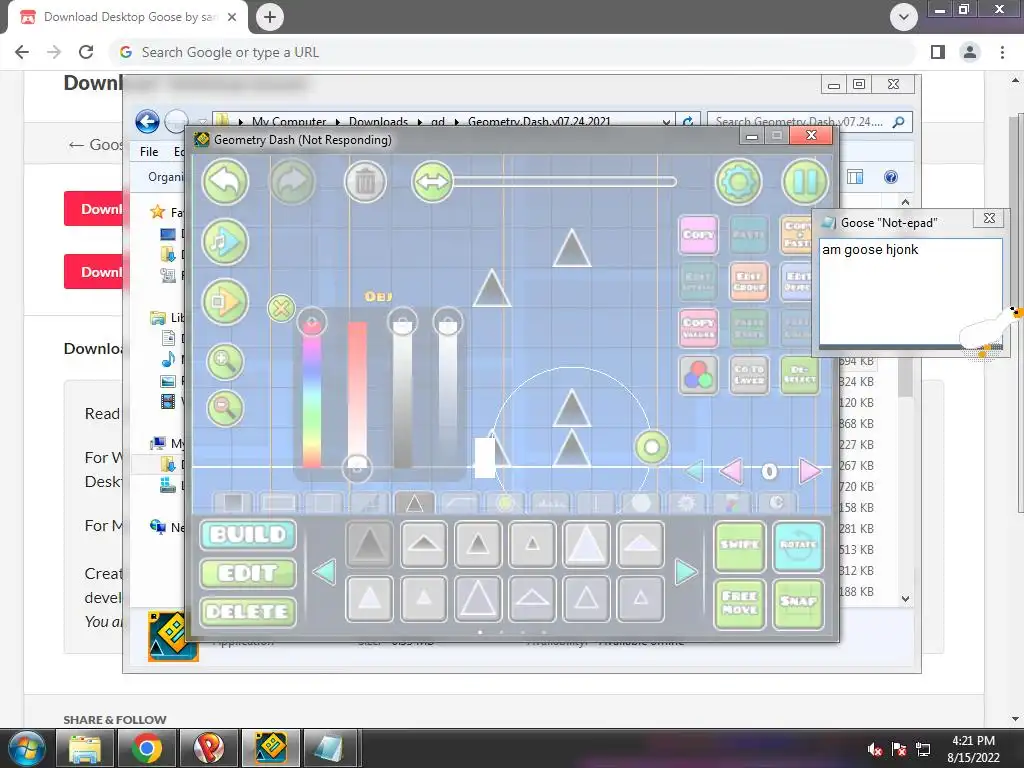Start music playback with the note-play icon

[225, 242]
